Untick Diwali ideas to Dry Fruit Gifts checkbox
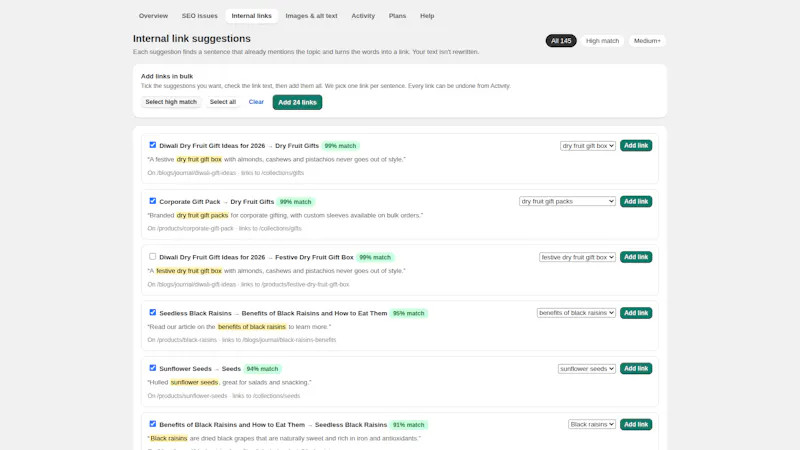Viewport: 800px width, 450px height. (x=153, y=145)
